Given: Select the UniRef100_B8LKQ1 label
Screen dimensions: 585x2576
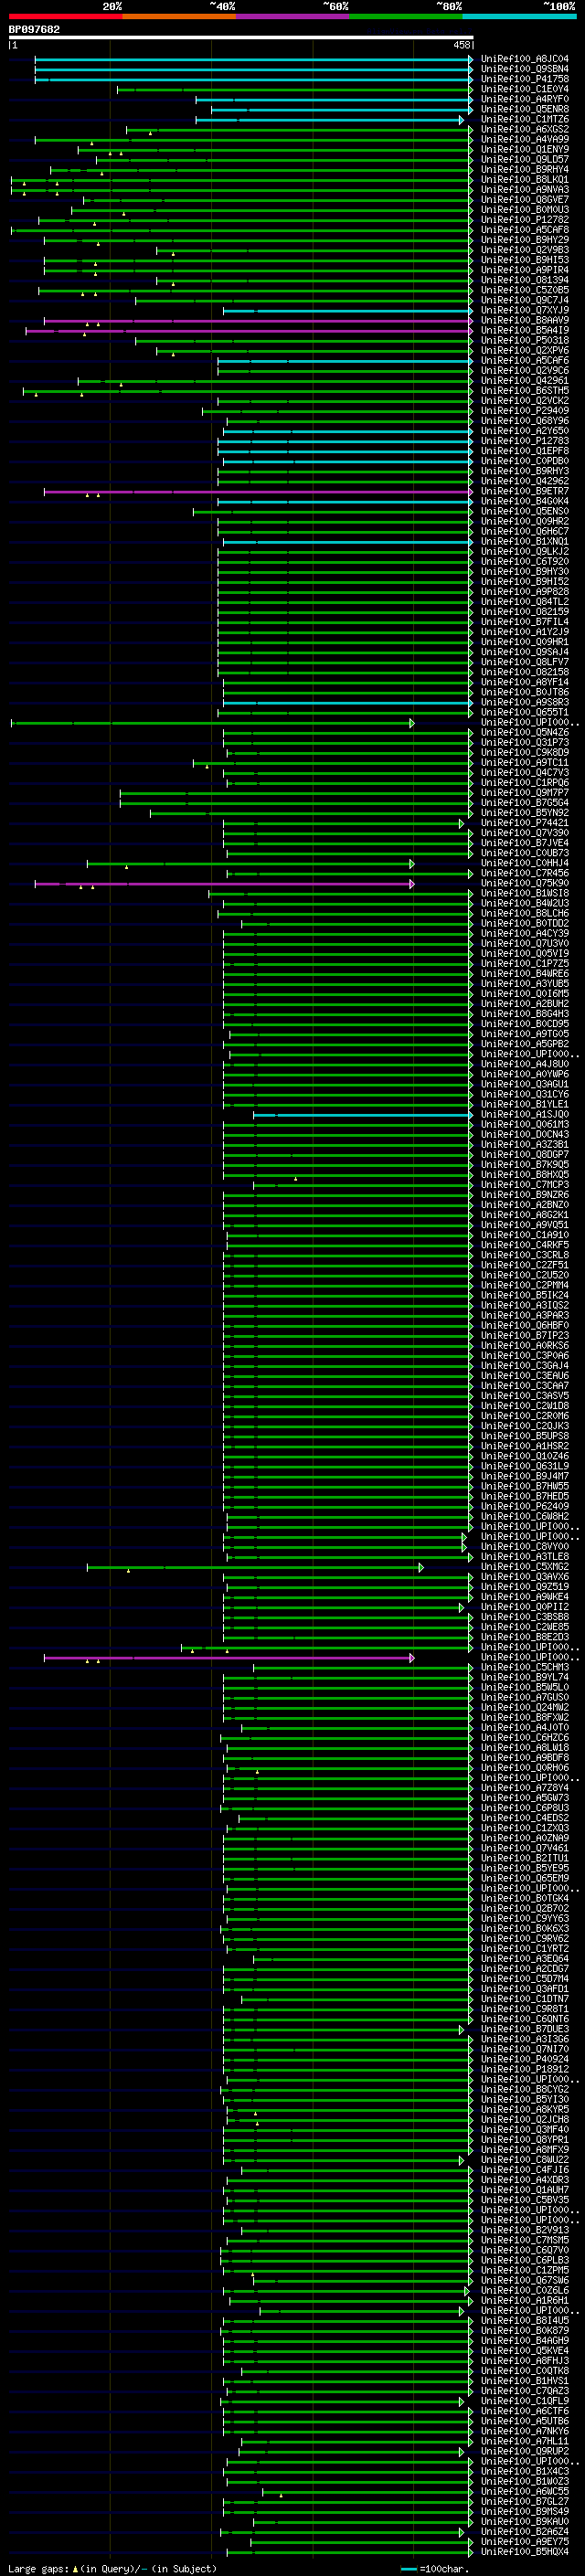Looking at the screenshot, I should click(x=525, y=180).
